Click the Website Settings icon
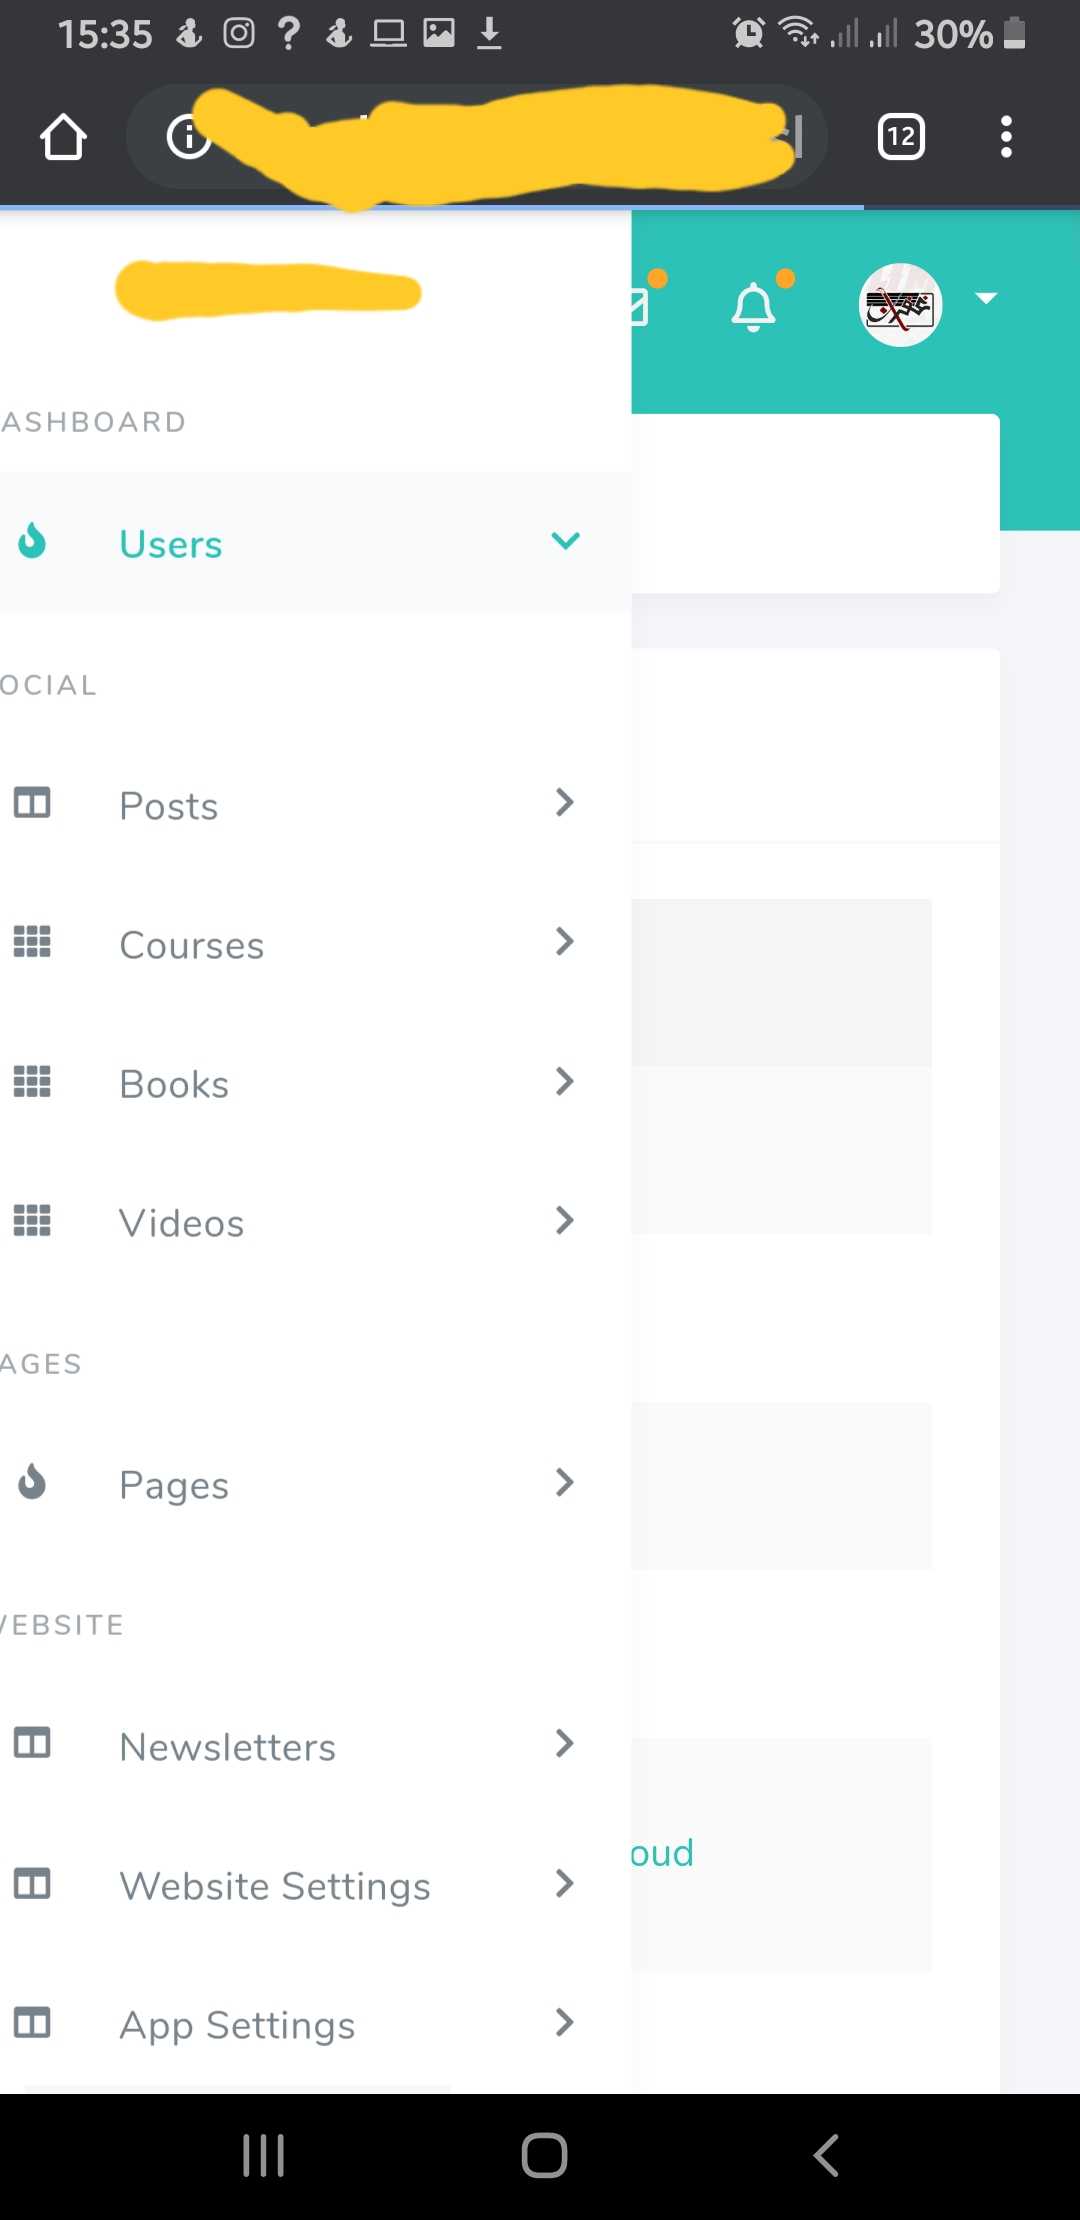 [32, 1884]
